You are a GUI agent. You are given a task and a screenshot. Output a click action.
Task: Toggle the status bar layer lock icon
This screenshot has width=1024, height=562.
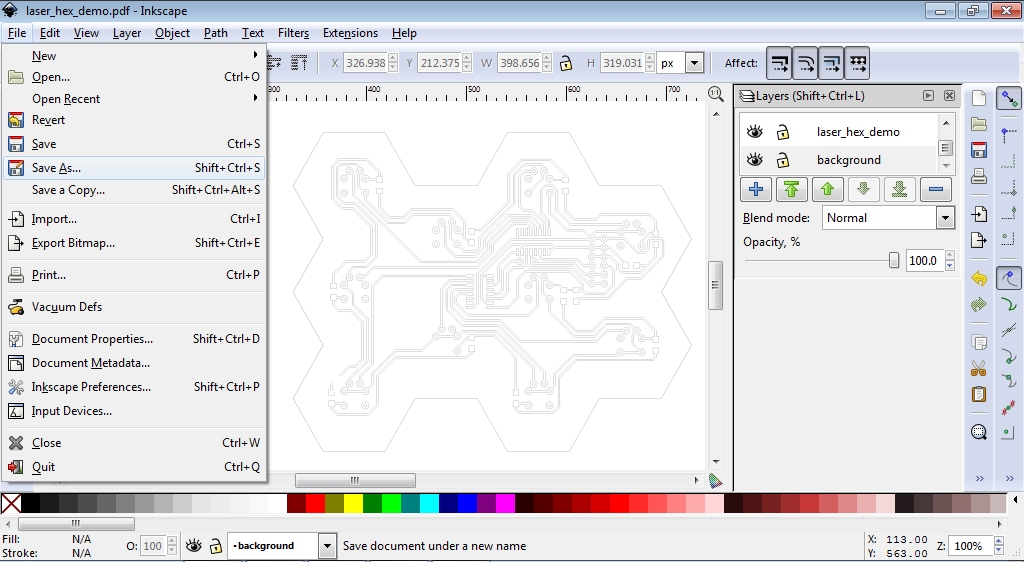pos(216,546)
